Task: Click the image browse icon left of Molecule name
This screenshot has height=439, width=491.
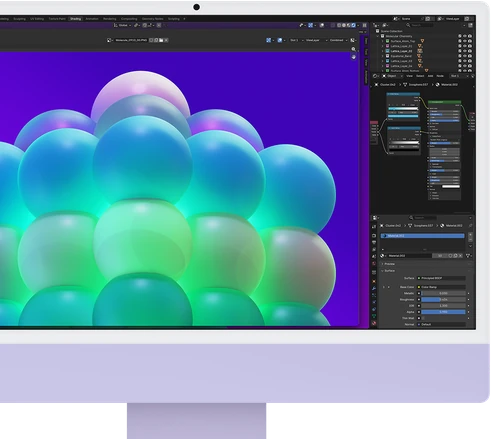Action: point(109,40)
